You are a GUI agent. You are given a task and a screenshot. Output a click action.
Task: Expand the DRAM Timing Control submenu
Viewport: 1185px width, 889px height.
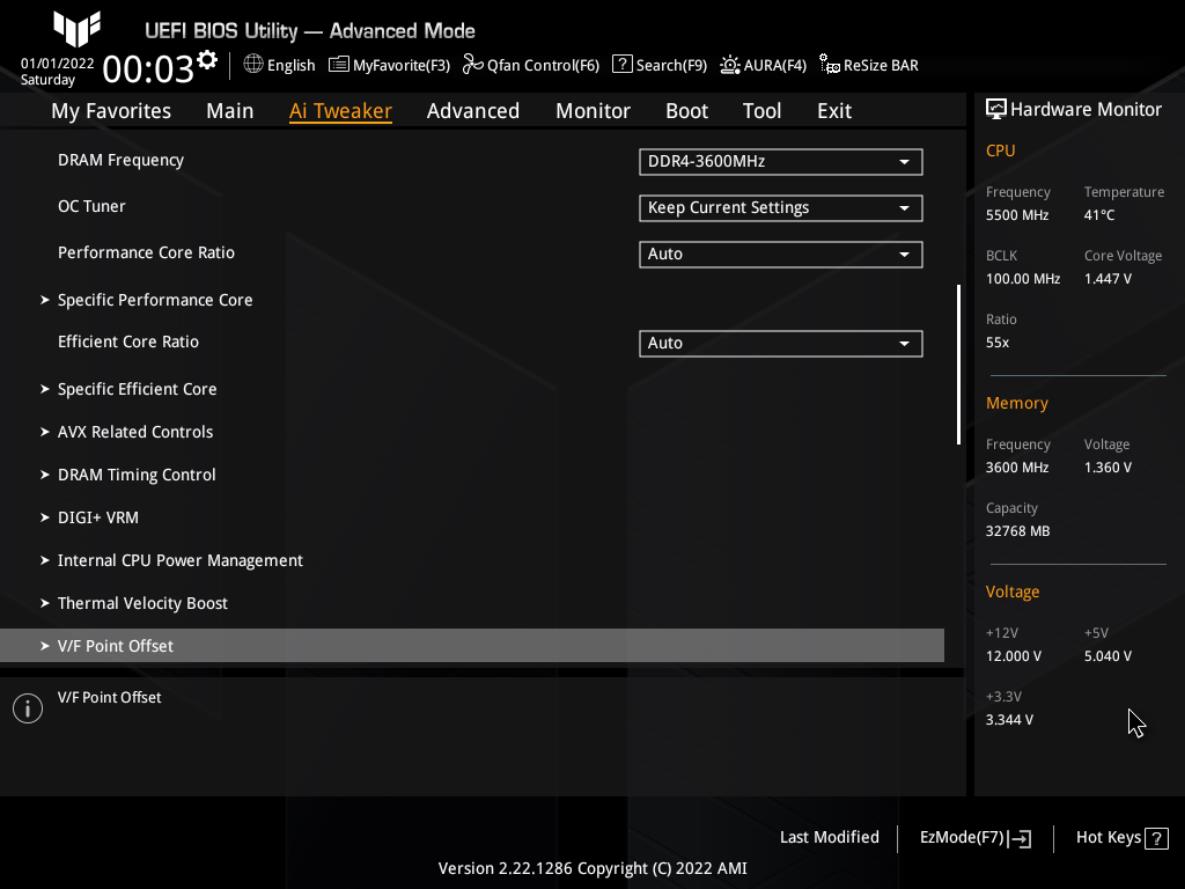136,475
